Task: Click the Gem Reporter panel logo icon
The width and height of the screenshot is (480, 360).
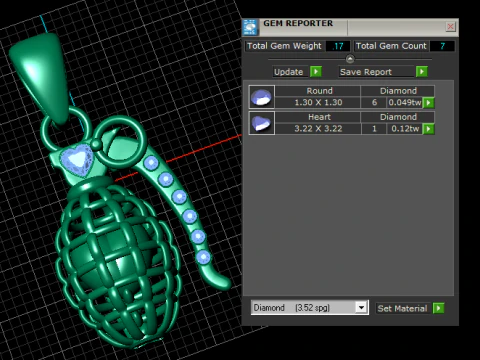Action: 250,27
